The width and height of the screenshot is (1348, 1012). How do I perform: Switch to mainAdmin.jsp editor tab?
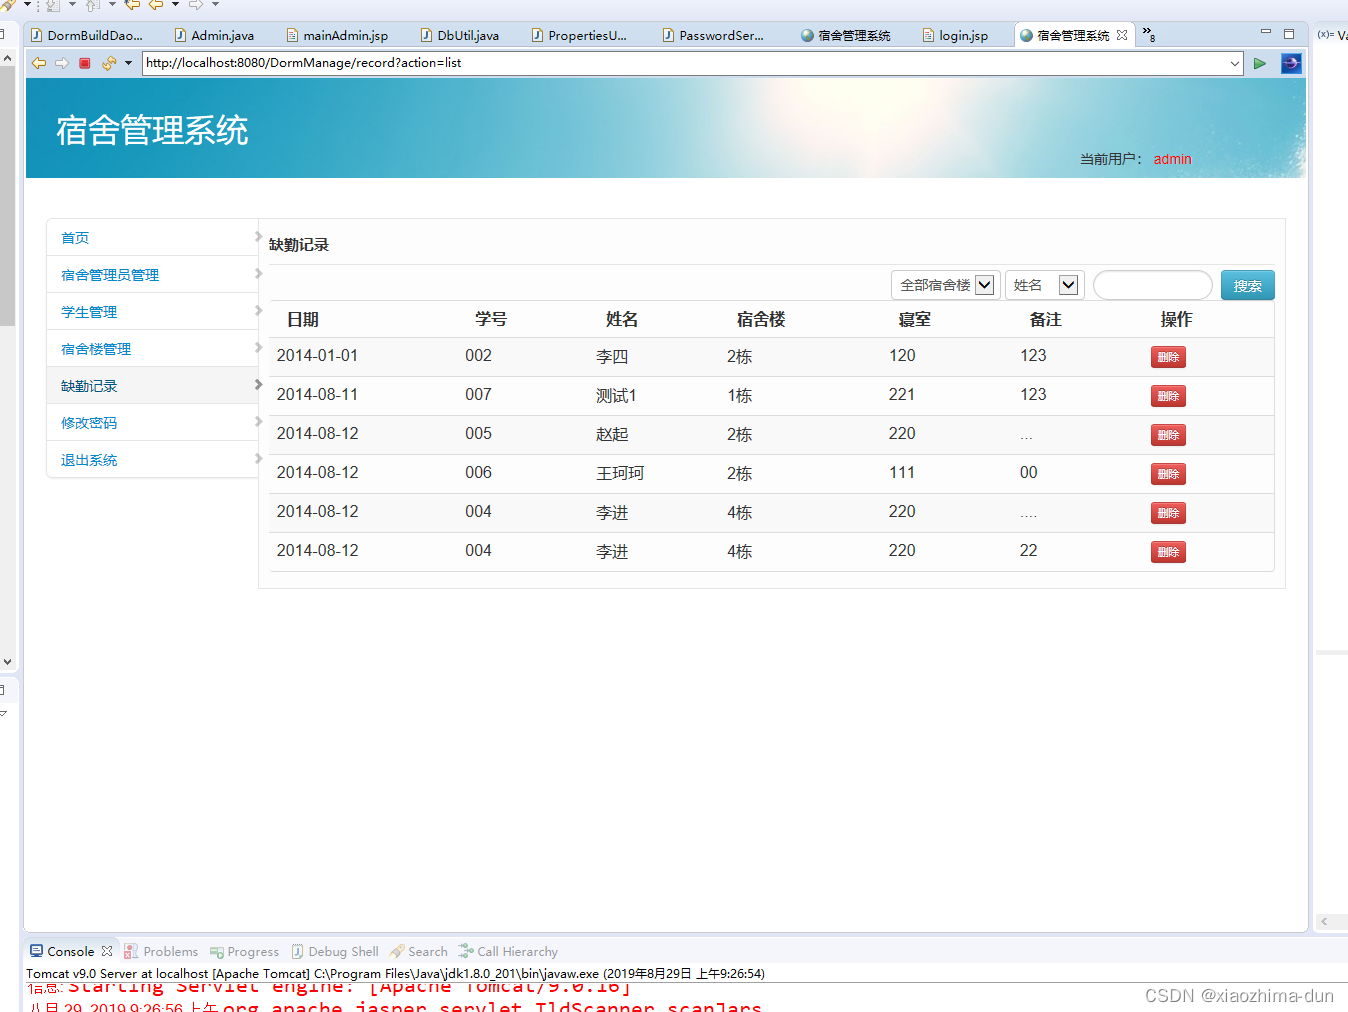point(337,35)
